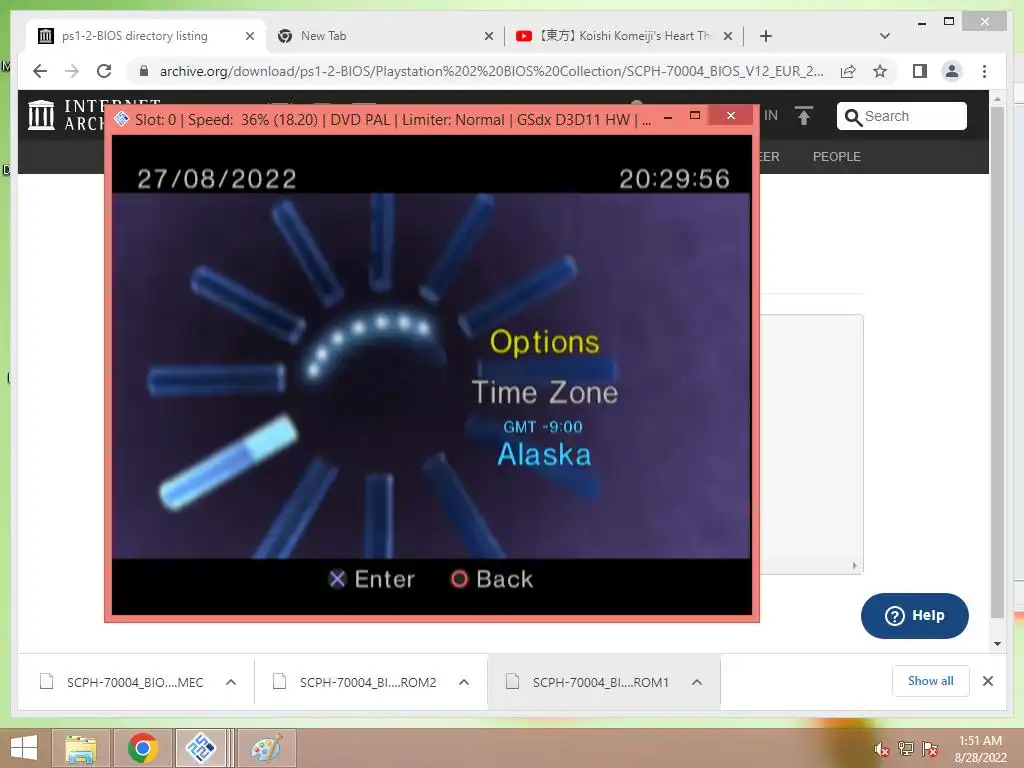Click the right arrow of the horizontal scrollbar
The height and width of the screenshot is (768, 1024).
pos(855,566)
